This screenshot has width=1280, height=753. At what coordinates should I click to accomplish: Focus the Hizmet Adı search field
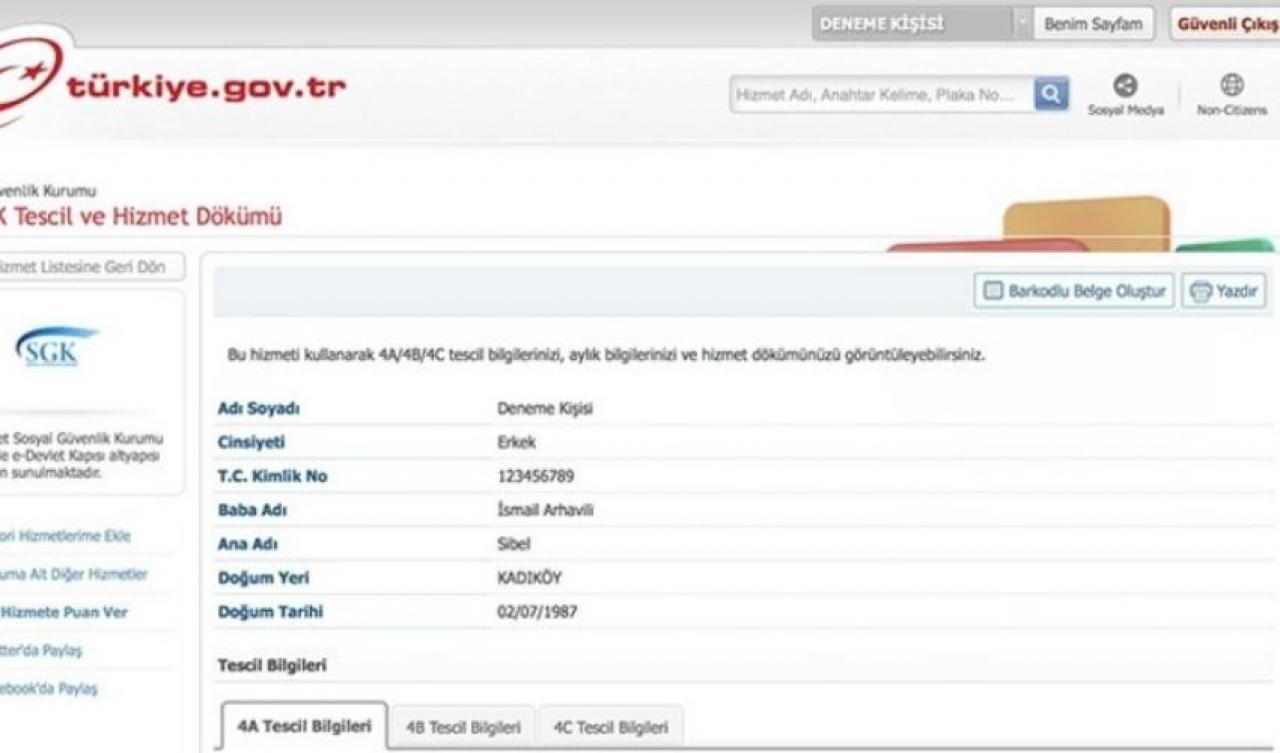(882, 95)
